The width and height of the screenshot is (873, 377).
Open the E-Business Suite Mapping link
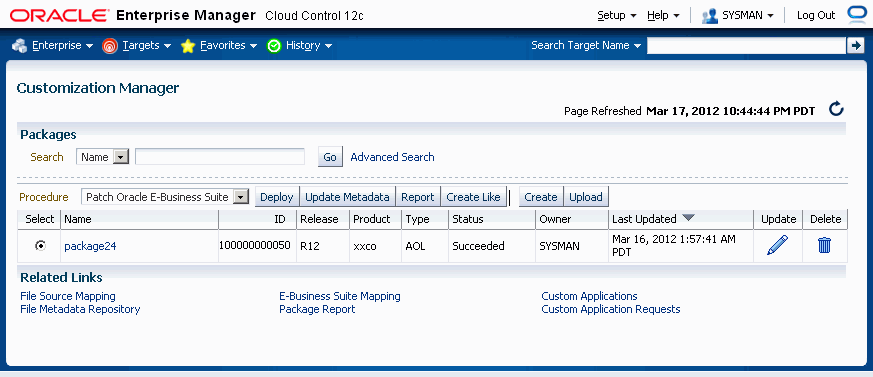tap(340, 296)
